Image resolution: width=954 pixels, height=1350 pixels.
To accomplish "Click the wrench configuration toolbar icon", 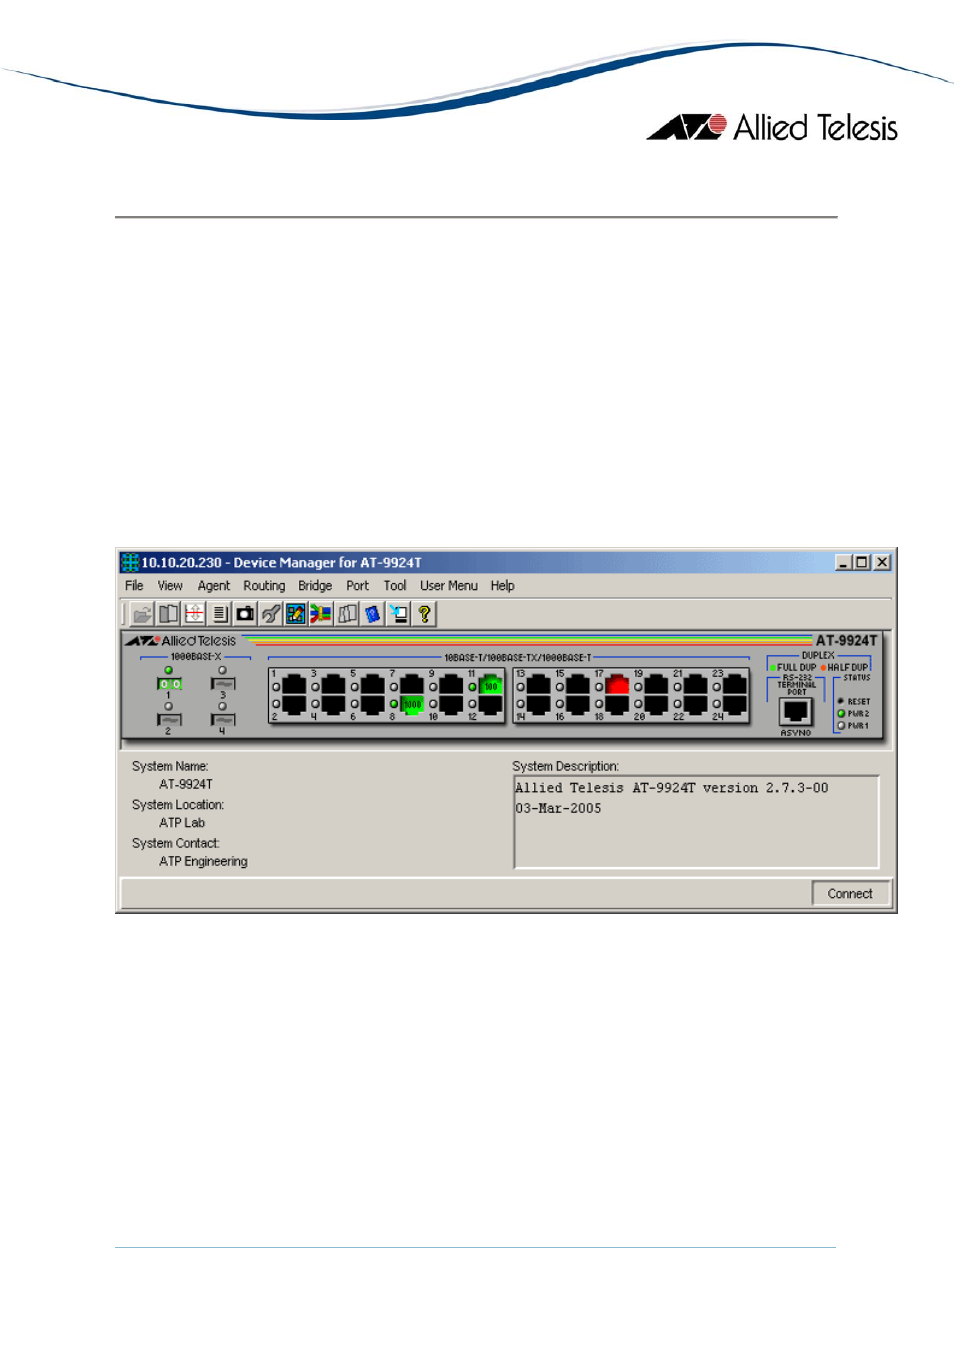I will point(271,614).
